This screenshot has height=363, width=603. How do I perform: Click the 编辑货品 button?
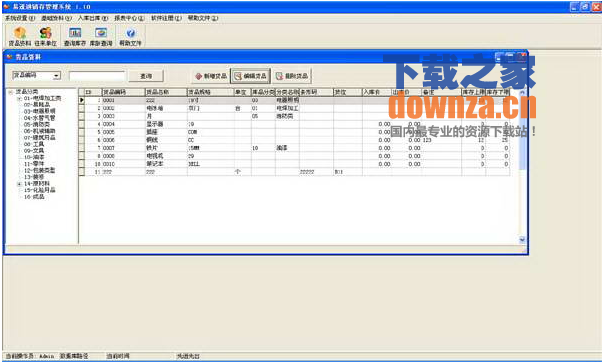pyautogui.click(x=250, y=76)
